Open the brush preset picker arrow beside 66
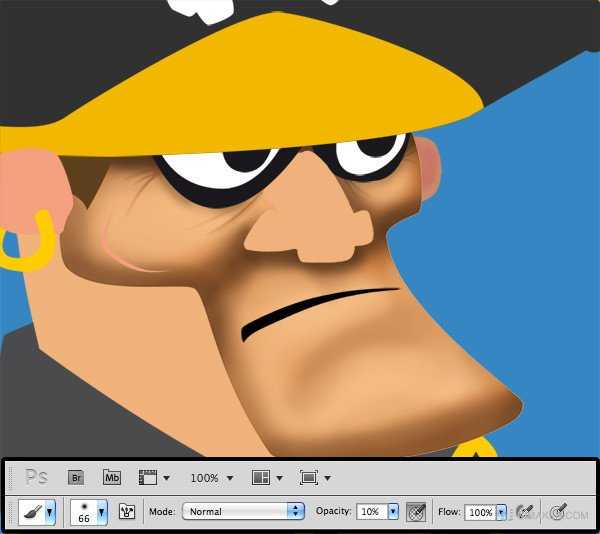Image resolution: width=600 pixels, height=534 pixels. [x=101, y=512]
